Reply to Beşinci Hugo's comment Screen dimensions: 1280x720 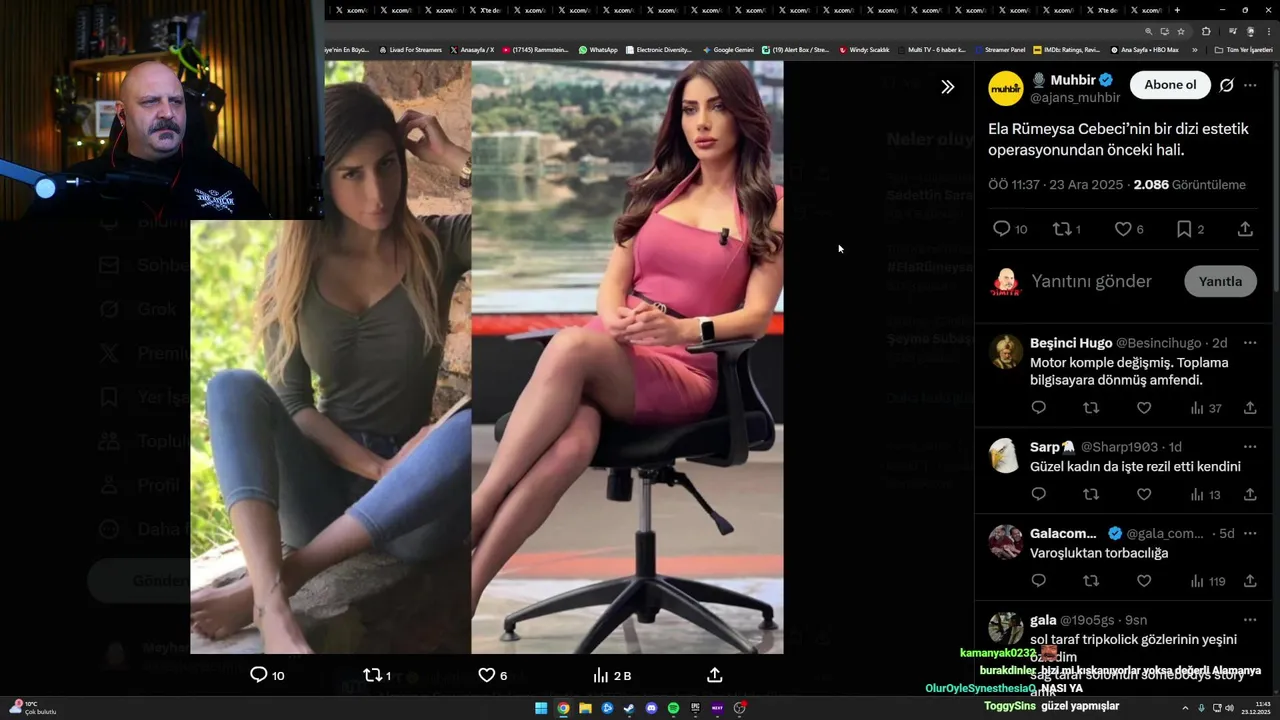pyautogui.click(x=1038, y=408)
